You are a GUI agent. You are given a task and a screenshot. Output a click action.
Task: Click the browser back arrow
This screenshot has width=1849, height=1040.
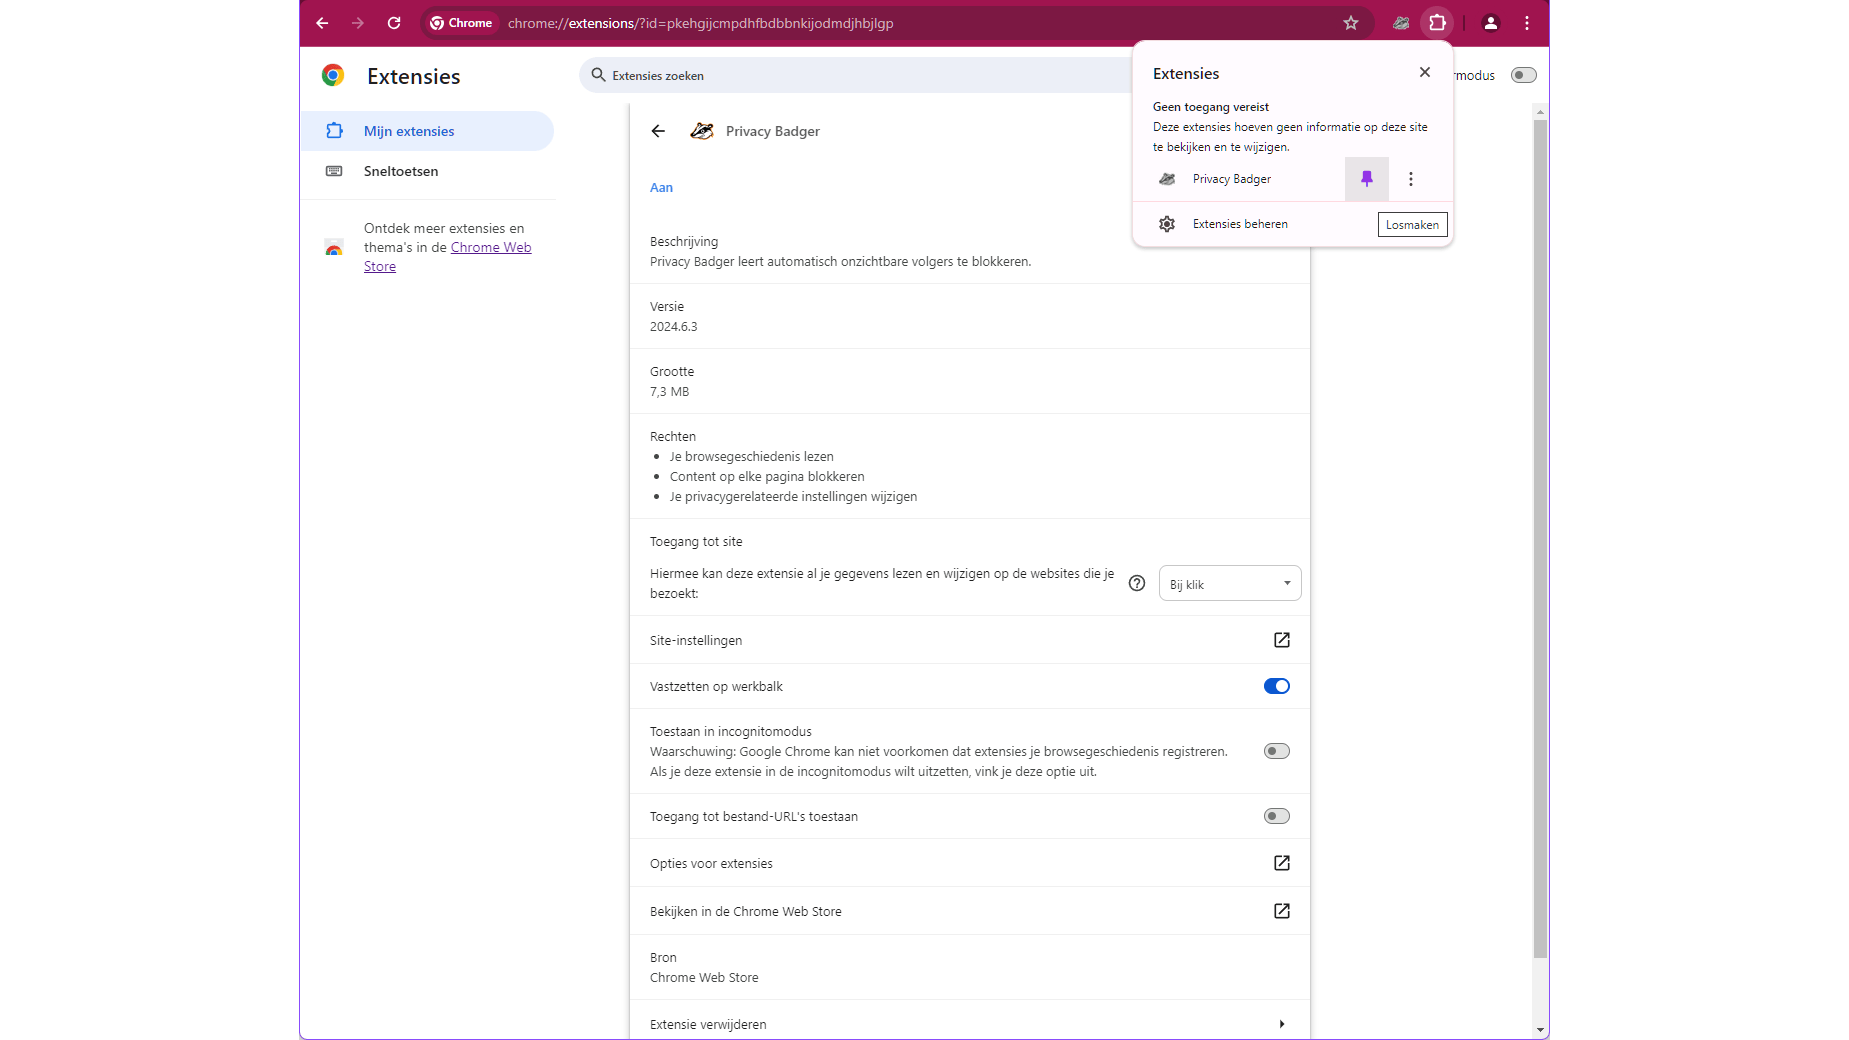tap(322, 23)
